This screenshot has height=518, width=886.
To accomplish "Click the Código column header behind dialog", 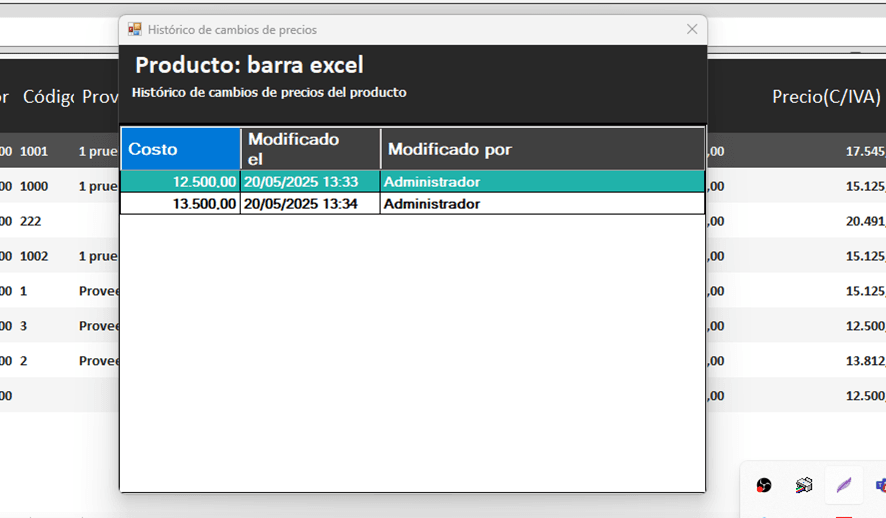I will point(48,97).
